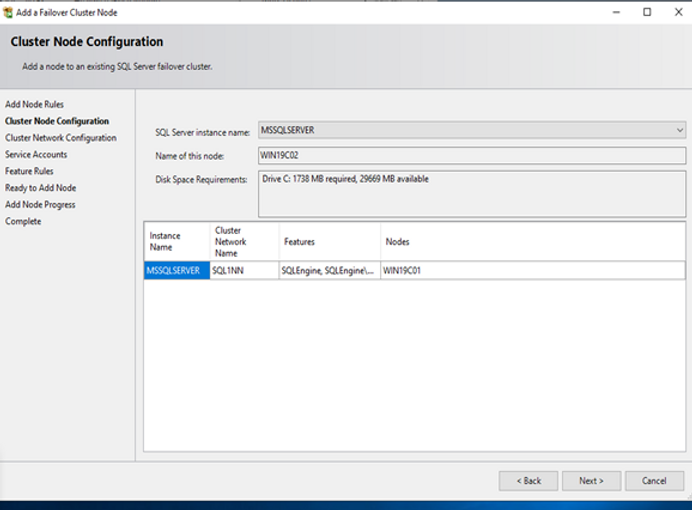Viewport: 692px width, 510px height.
Task: Click the Name of this node field
Action: 472,155
